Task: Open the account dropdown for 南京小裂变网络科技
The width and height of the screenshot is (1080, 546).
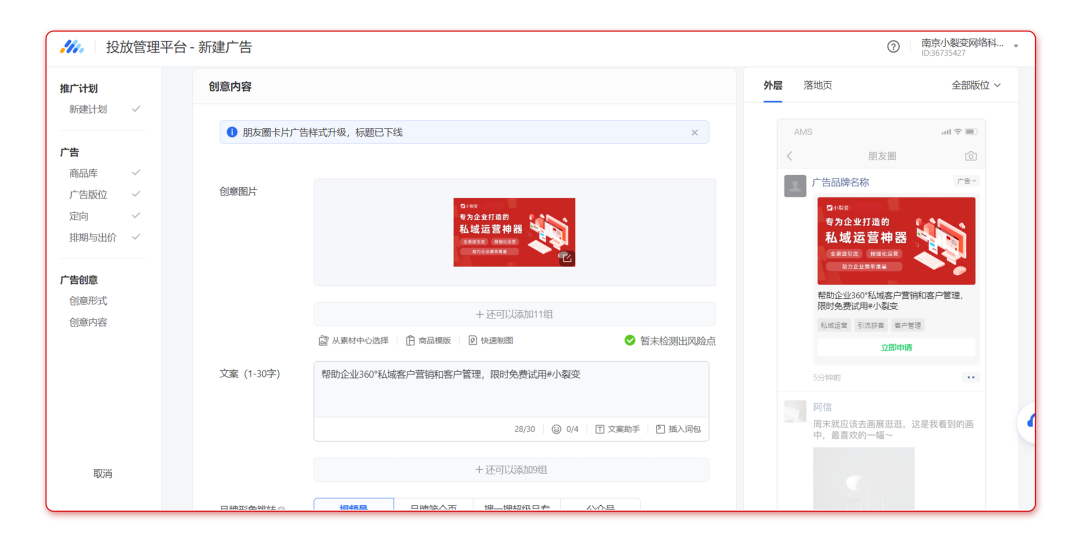Action: point(1016,47)
